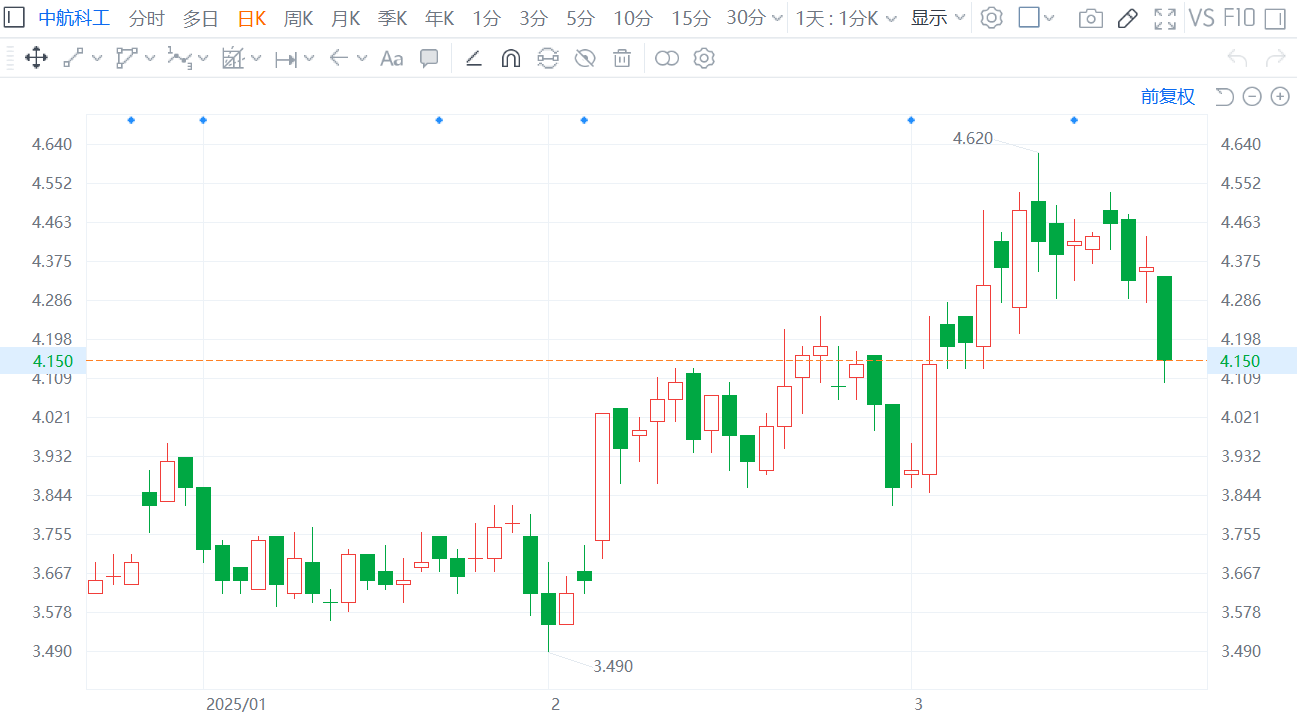Zoom in chart with plus button
The image size is (1297, 724).
pos(1280,96)
